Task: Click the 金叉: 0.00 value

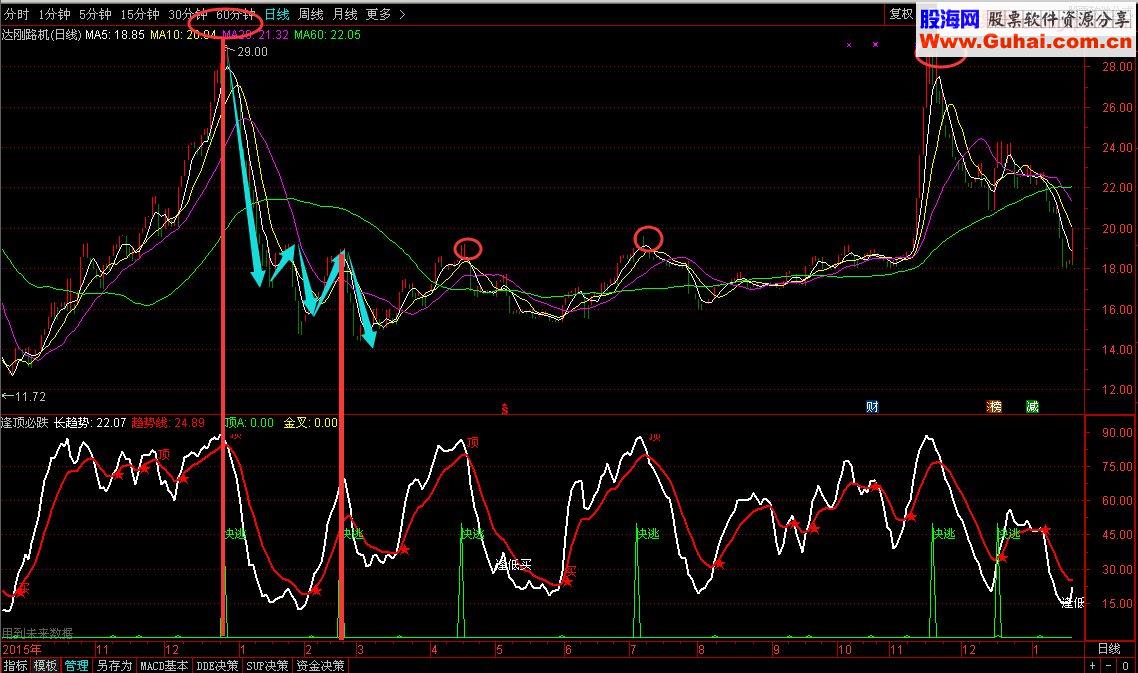Action: tap(311, 423)
